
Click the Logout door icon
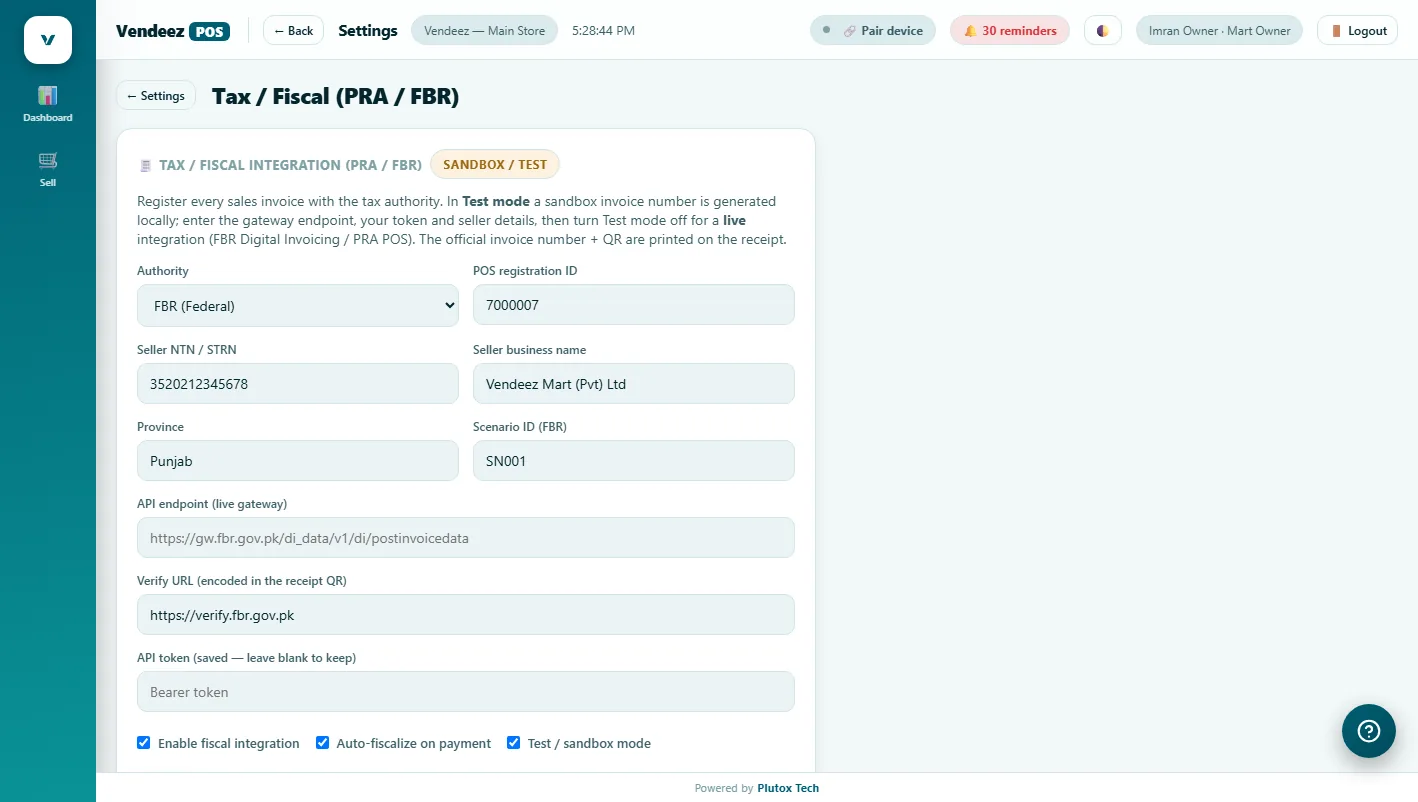1336,31
